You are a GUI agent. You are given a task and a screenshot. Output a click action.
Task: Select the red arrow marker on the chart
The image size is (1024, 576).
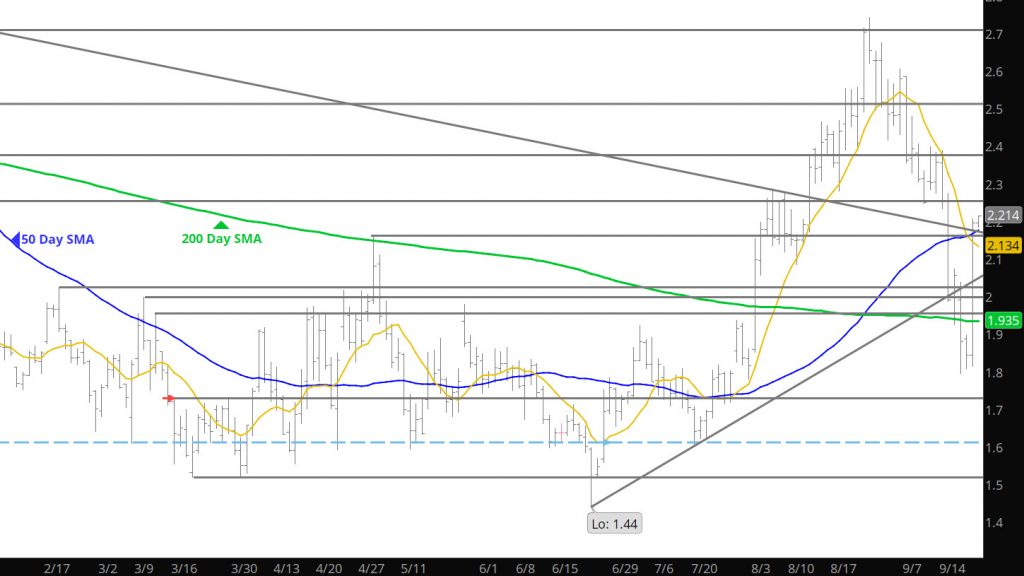169,398
